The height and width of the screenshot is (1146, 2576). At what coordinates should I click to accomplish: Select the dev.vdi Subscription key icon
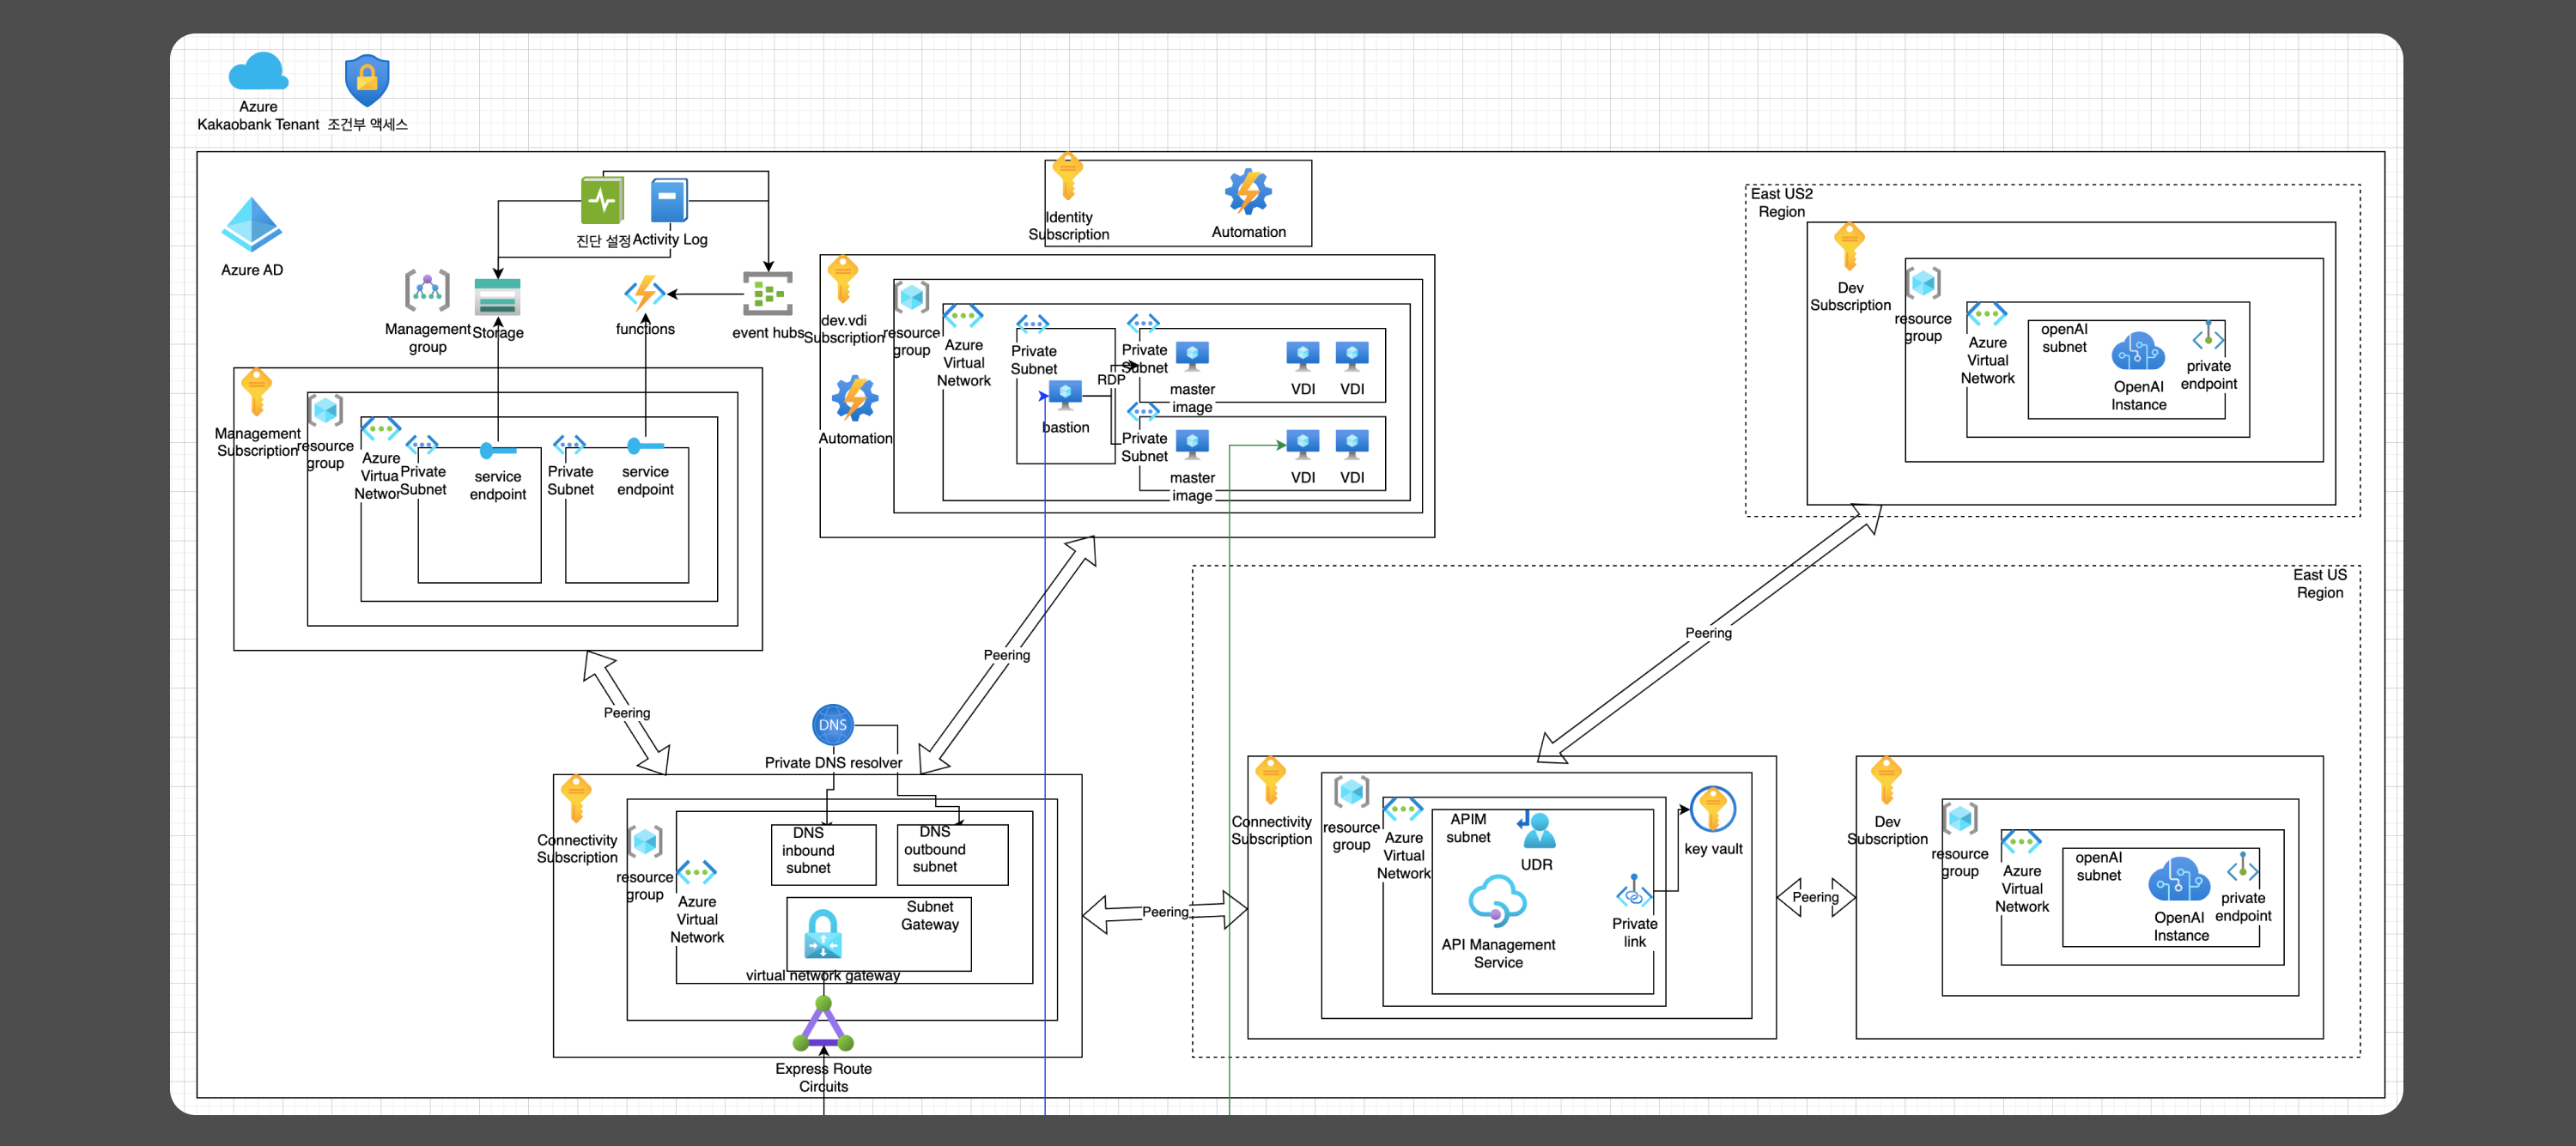tap(842, 280)
